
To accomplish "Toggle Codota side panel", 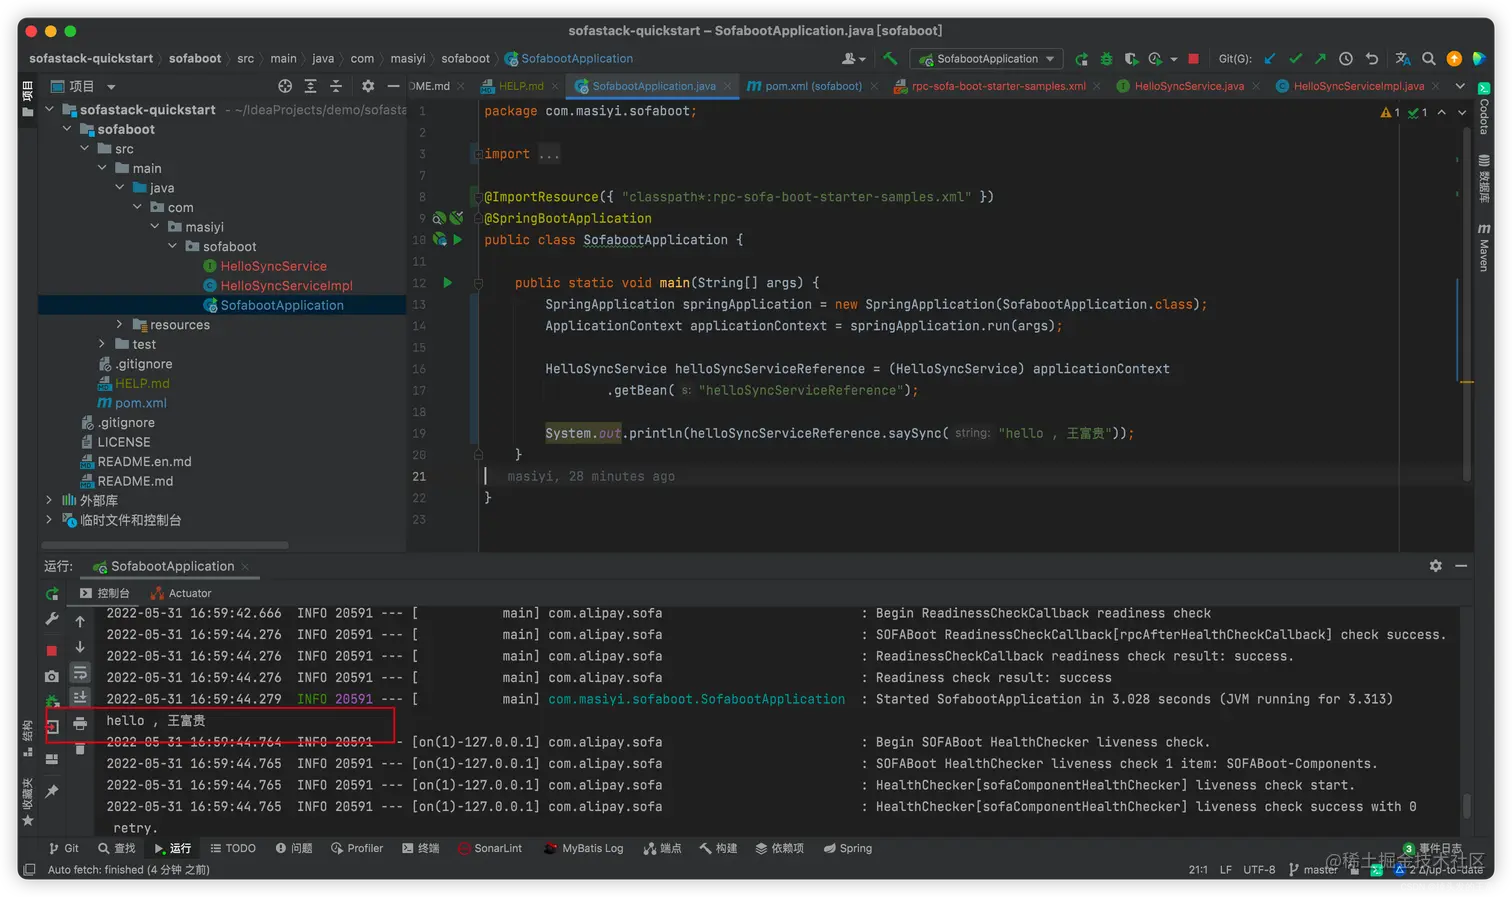I will (x=1484, y=109).
